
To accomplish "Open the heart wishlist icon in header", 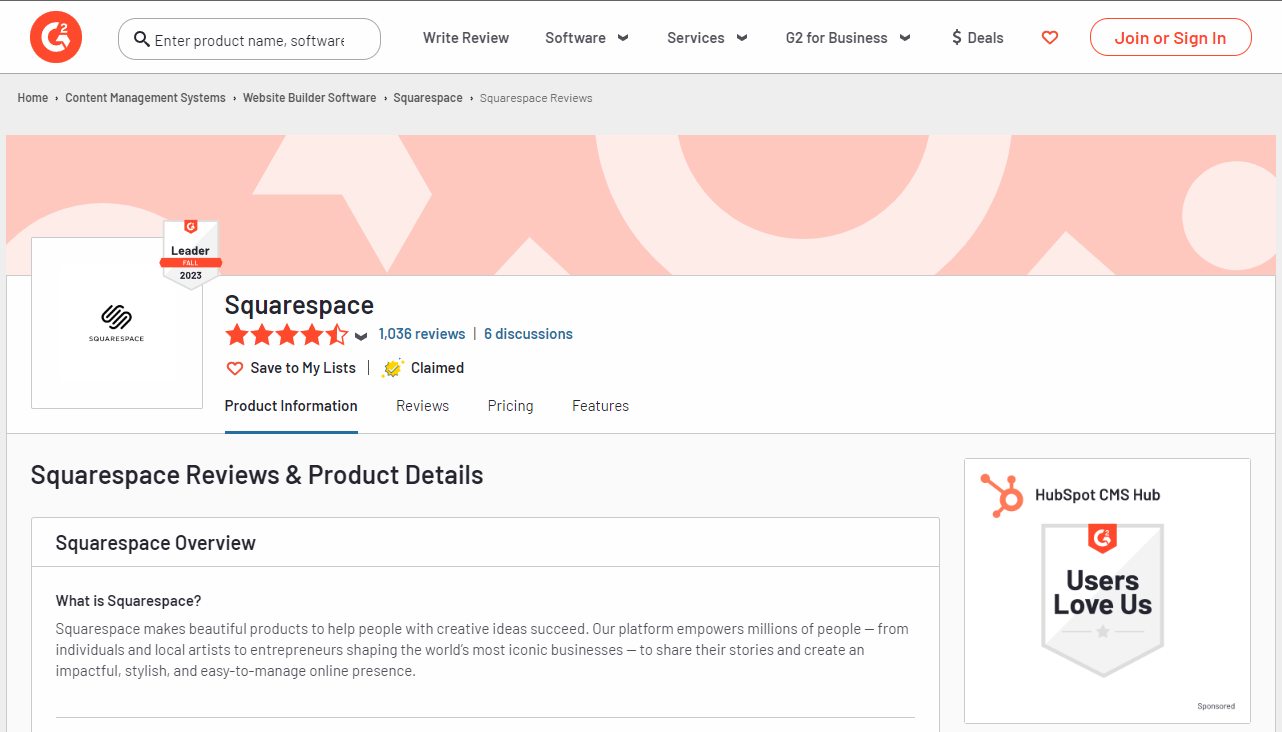I will point(1050,38).
